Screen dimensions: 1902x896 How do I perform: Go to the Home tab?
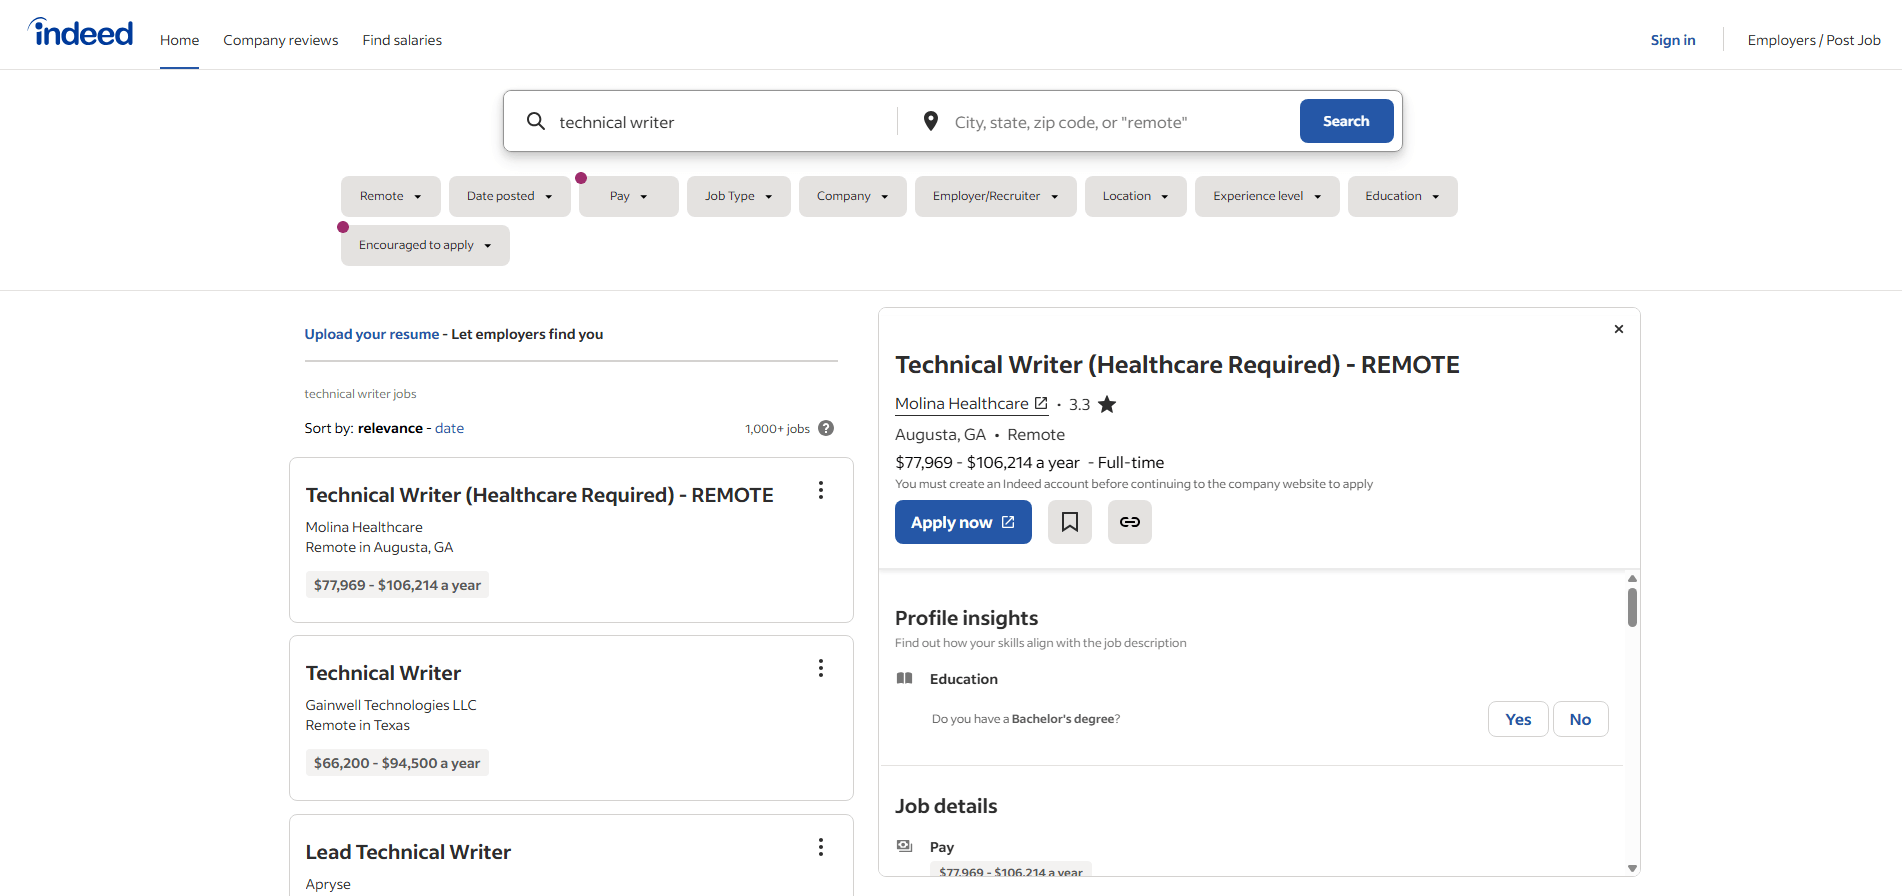[x=179, y=40]
